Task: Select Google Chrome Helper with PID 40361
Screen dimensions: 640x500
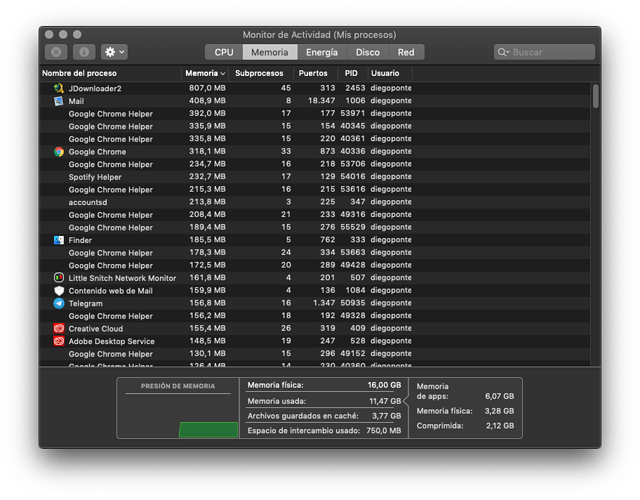Action: pyautogui.click(x=315, y=139)
